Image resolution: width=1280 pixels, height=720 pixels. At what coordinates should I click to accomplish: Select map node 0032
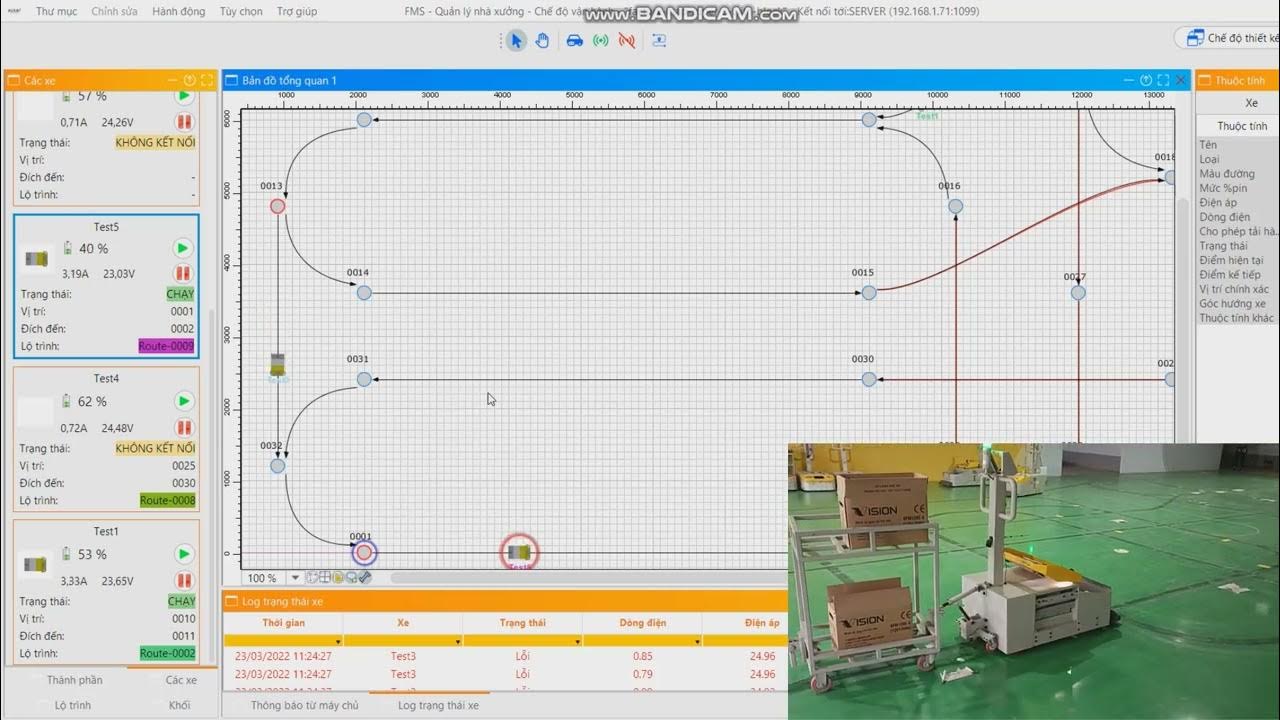(278, 465)
